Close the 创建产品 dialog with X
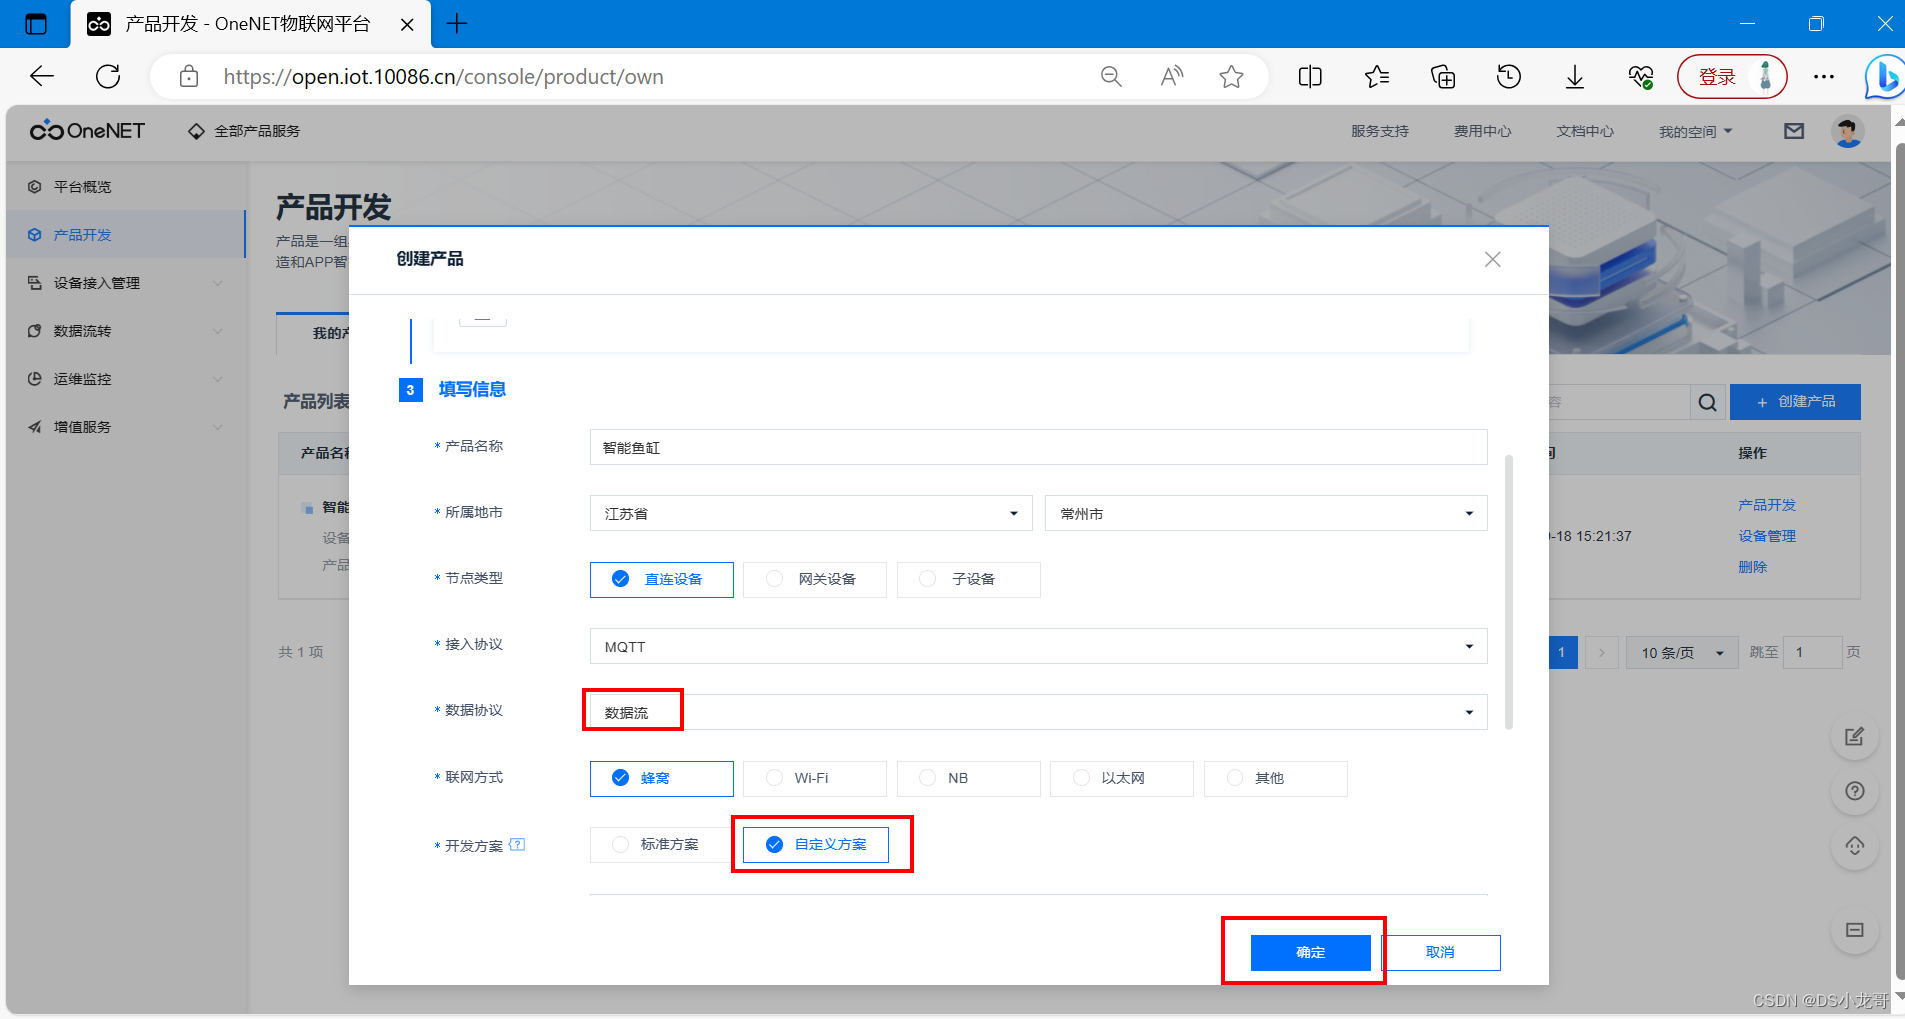1905x1019 pixels. (x=1493, y=259)
